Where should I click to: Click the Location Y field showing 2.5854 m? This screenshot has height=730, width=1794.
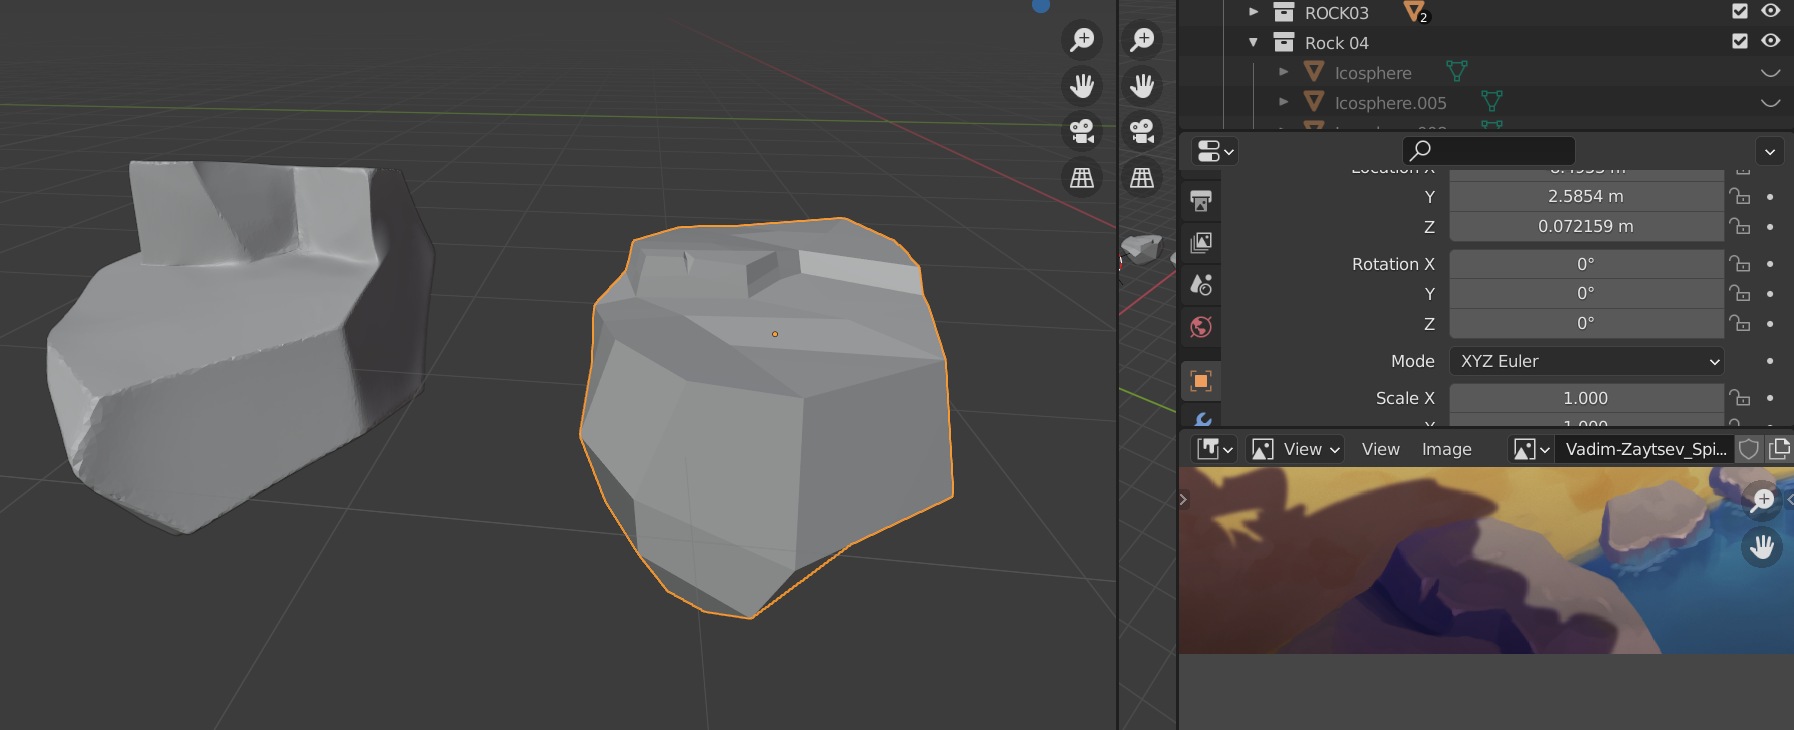pyautogui.click(x=1587, y=196)
